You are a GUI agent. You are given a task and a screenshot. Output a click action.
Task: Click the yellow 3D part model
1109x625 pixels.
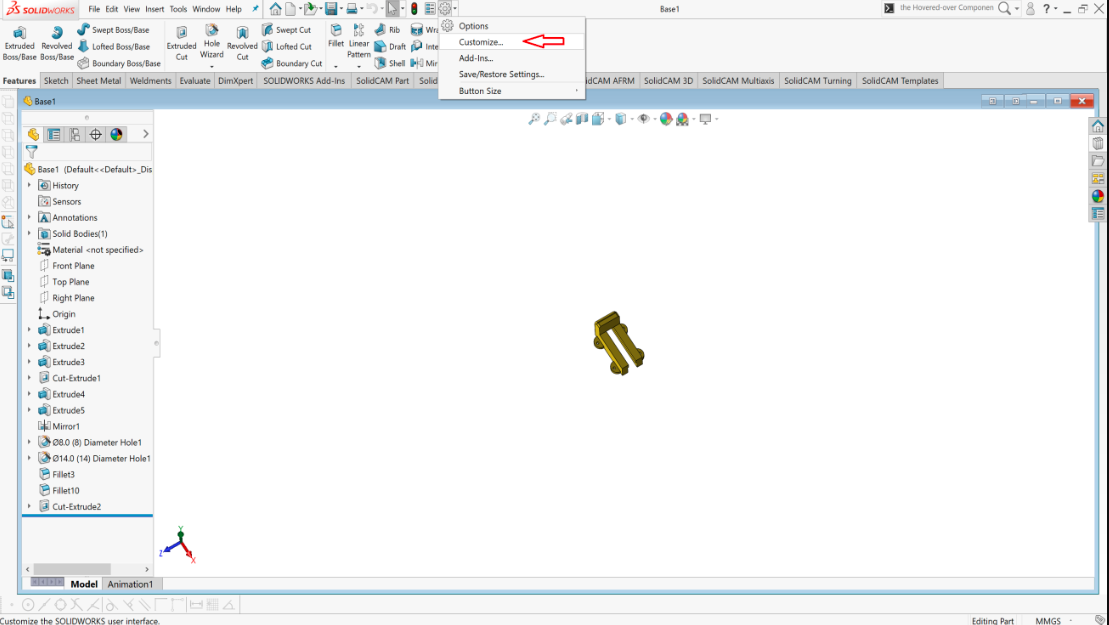coord(618,344)
